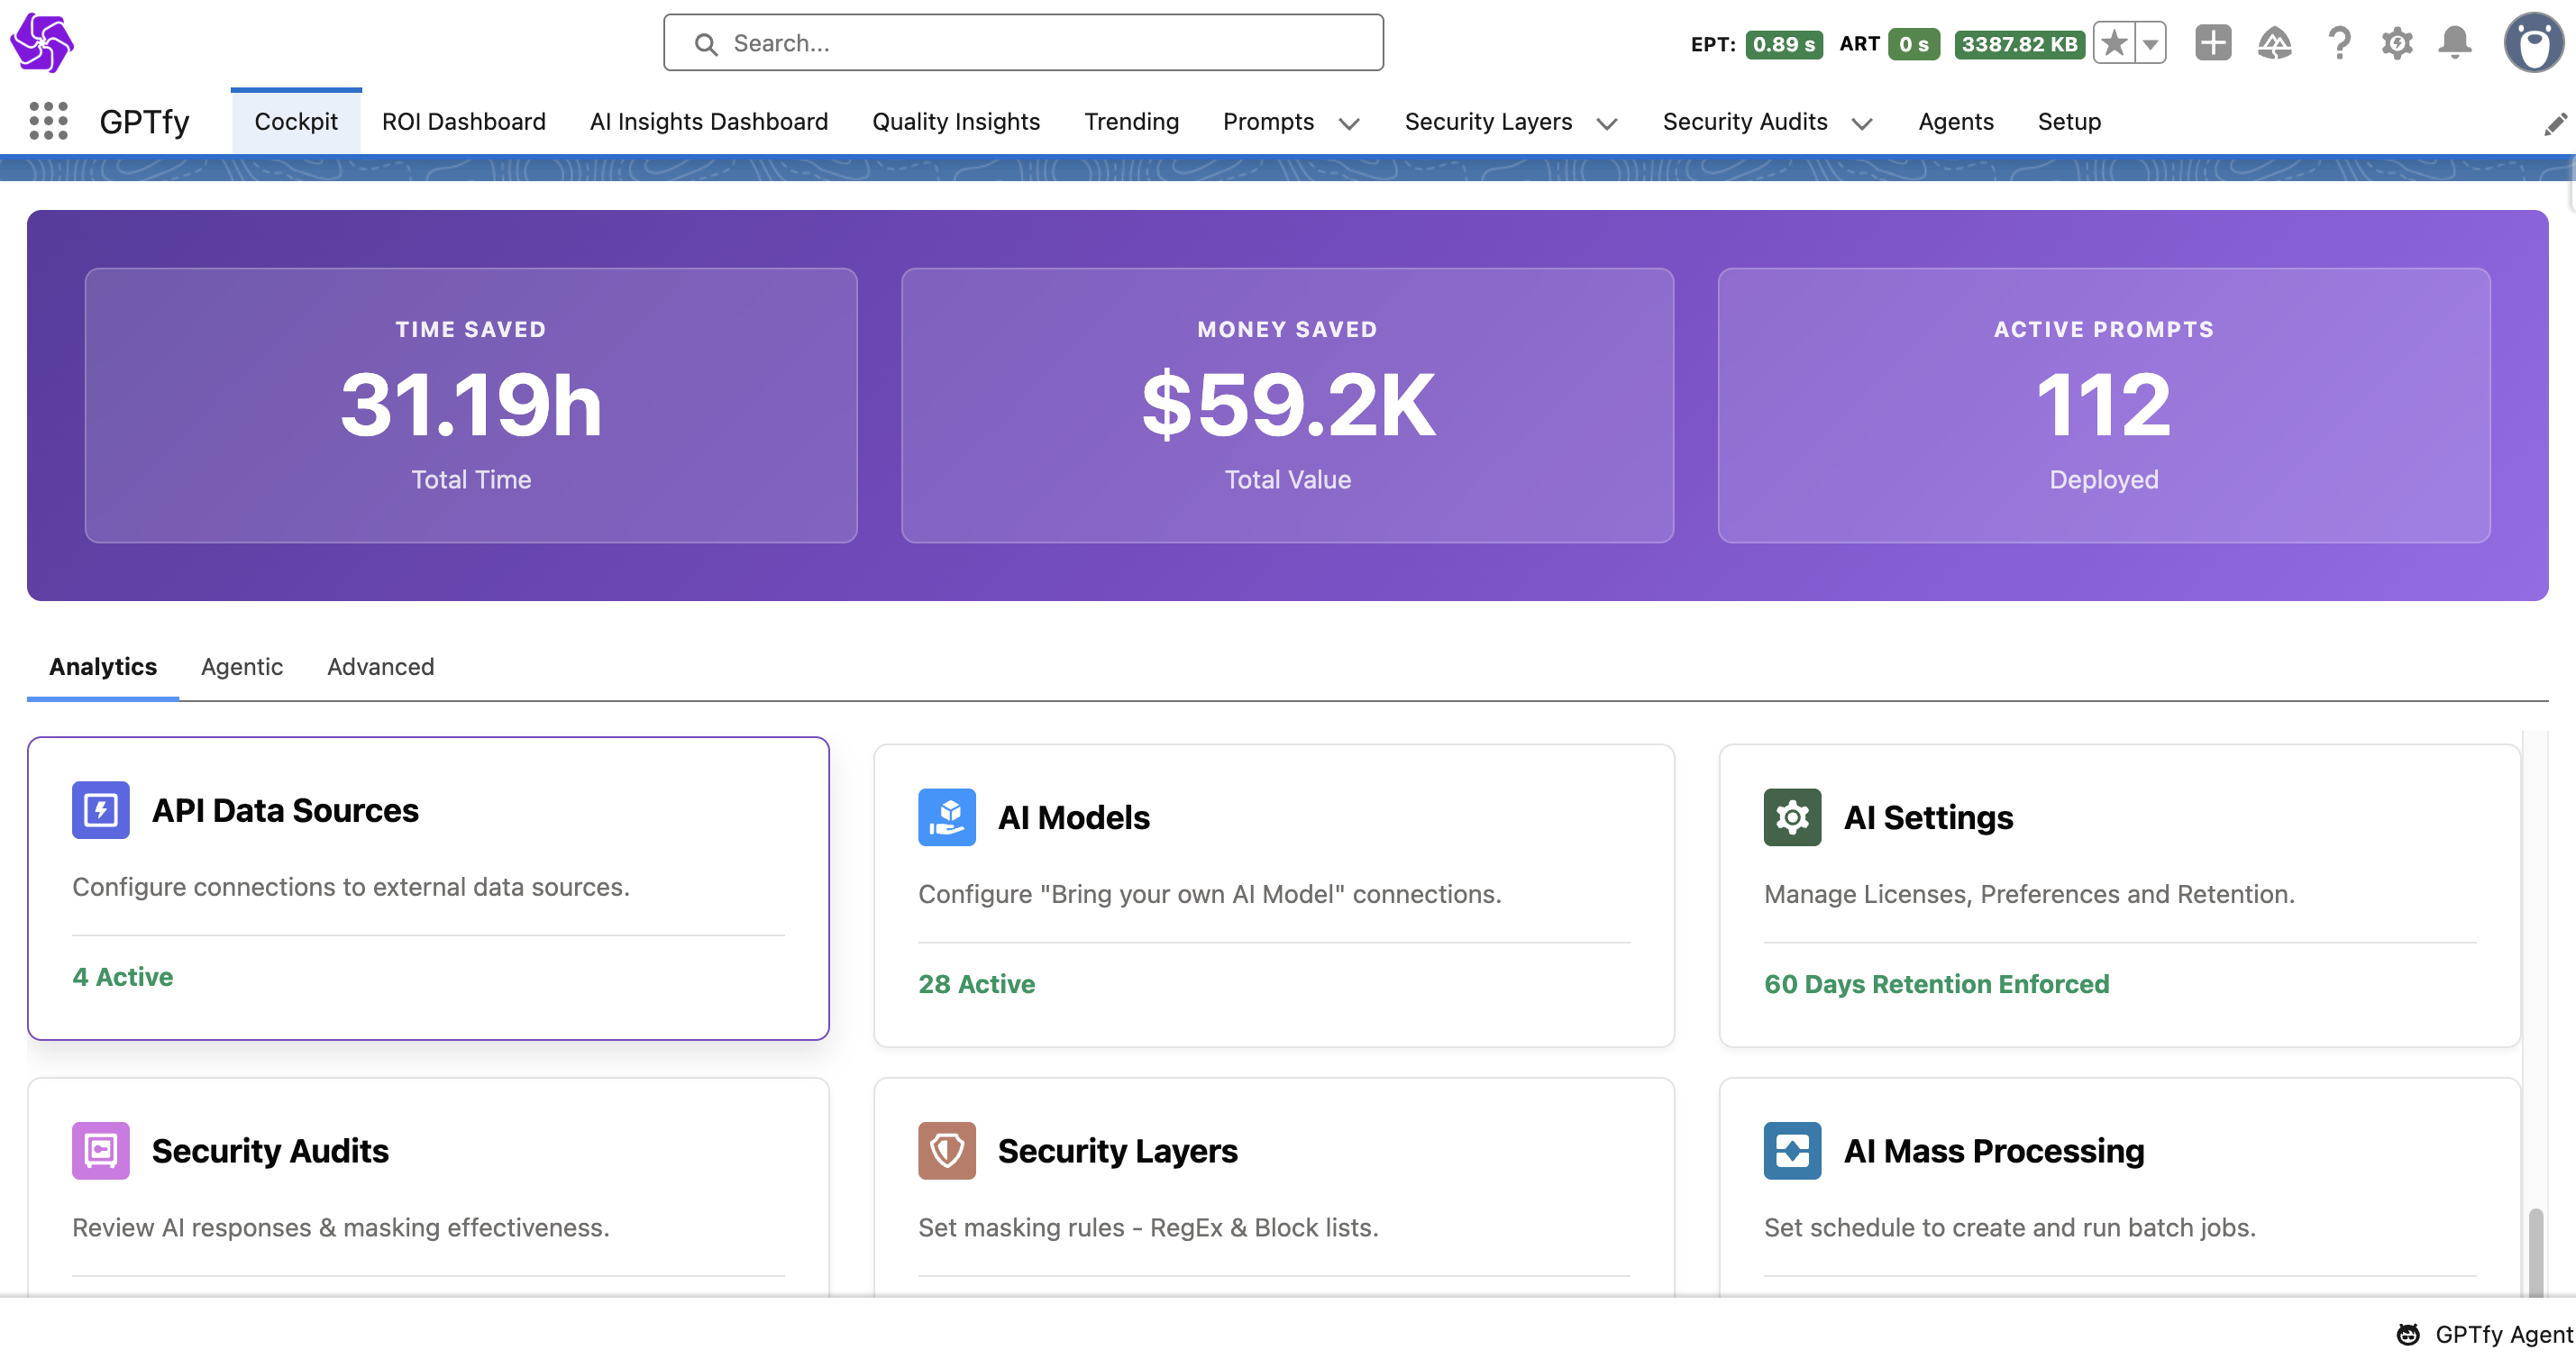The height and width of the screenshot is (1359, 2576).
Task: Open the ROI Dashboard tab
Action: [x=463, y=122]
